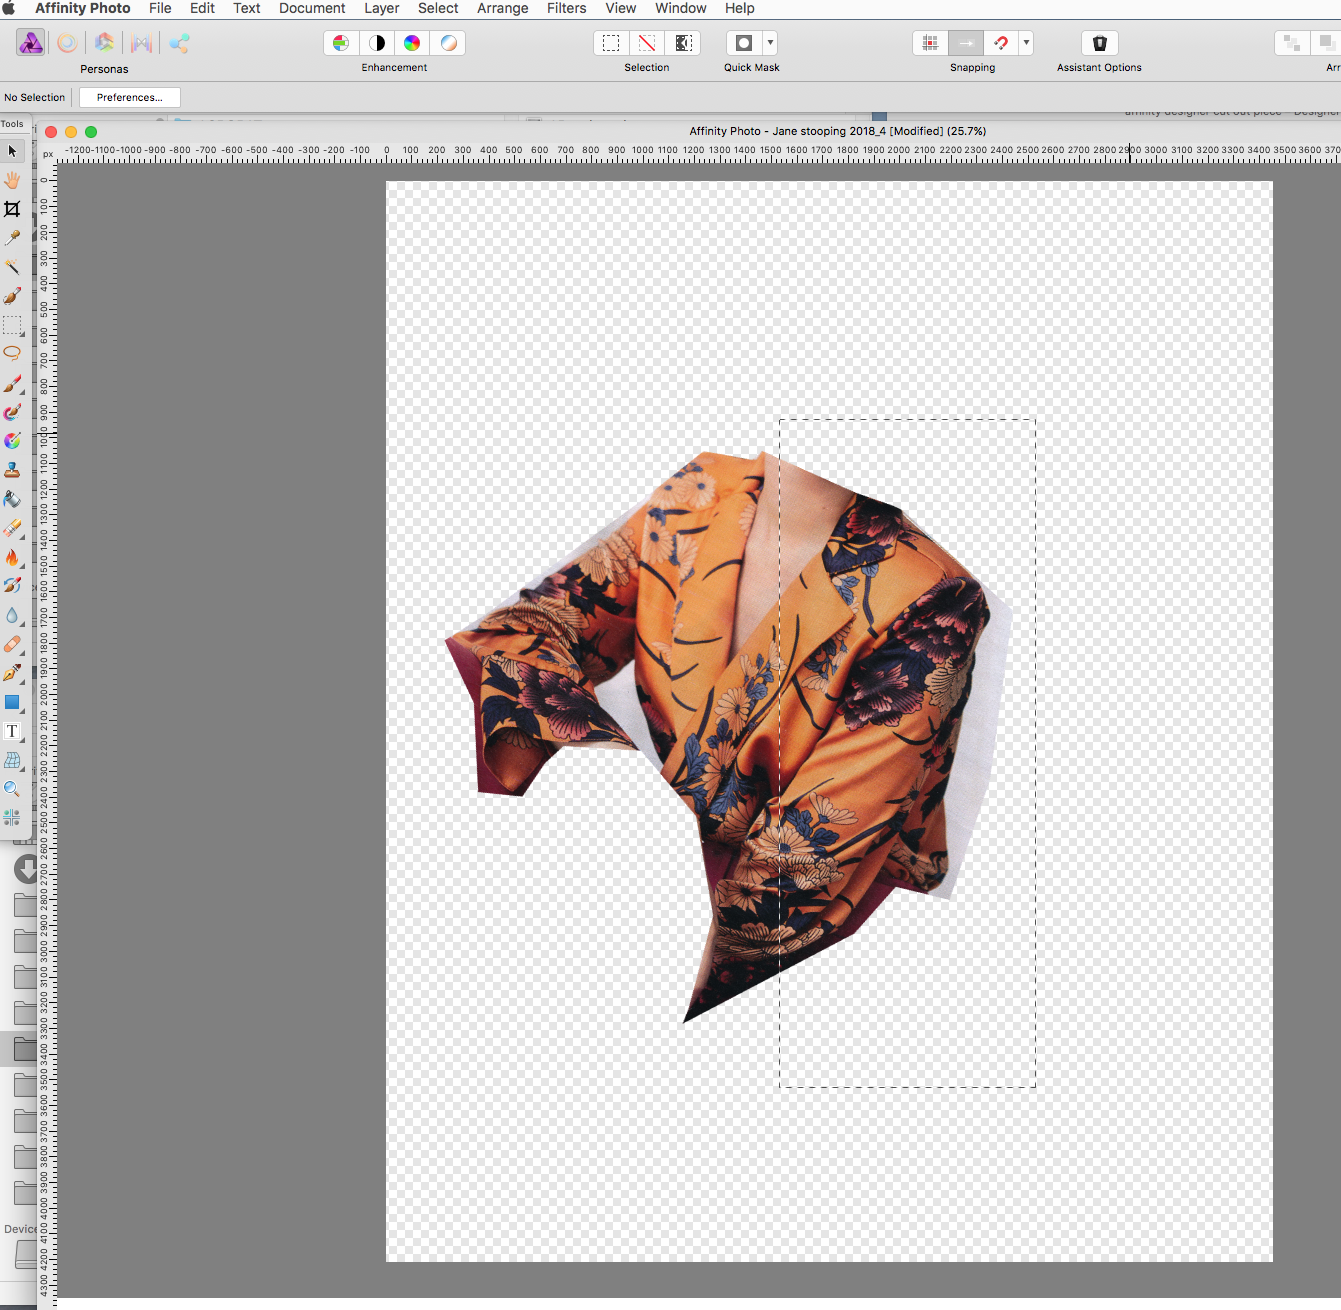
Task: Click the Preferences... button
Action: (129, 97)
